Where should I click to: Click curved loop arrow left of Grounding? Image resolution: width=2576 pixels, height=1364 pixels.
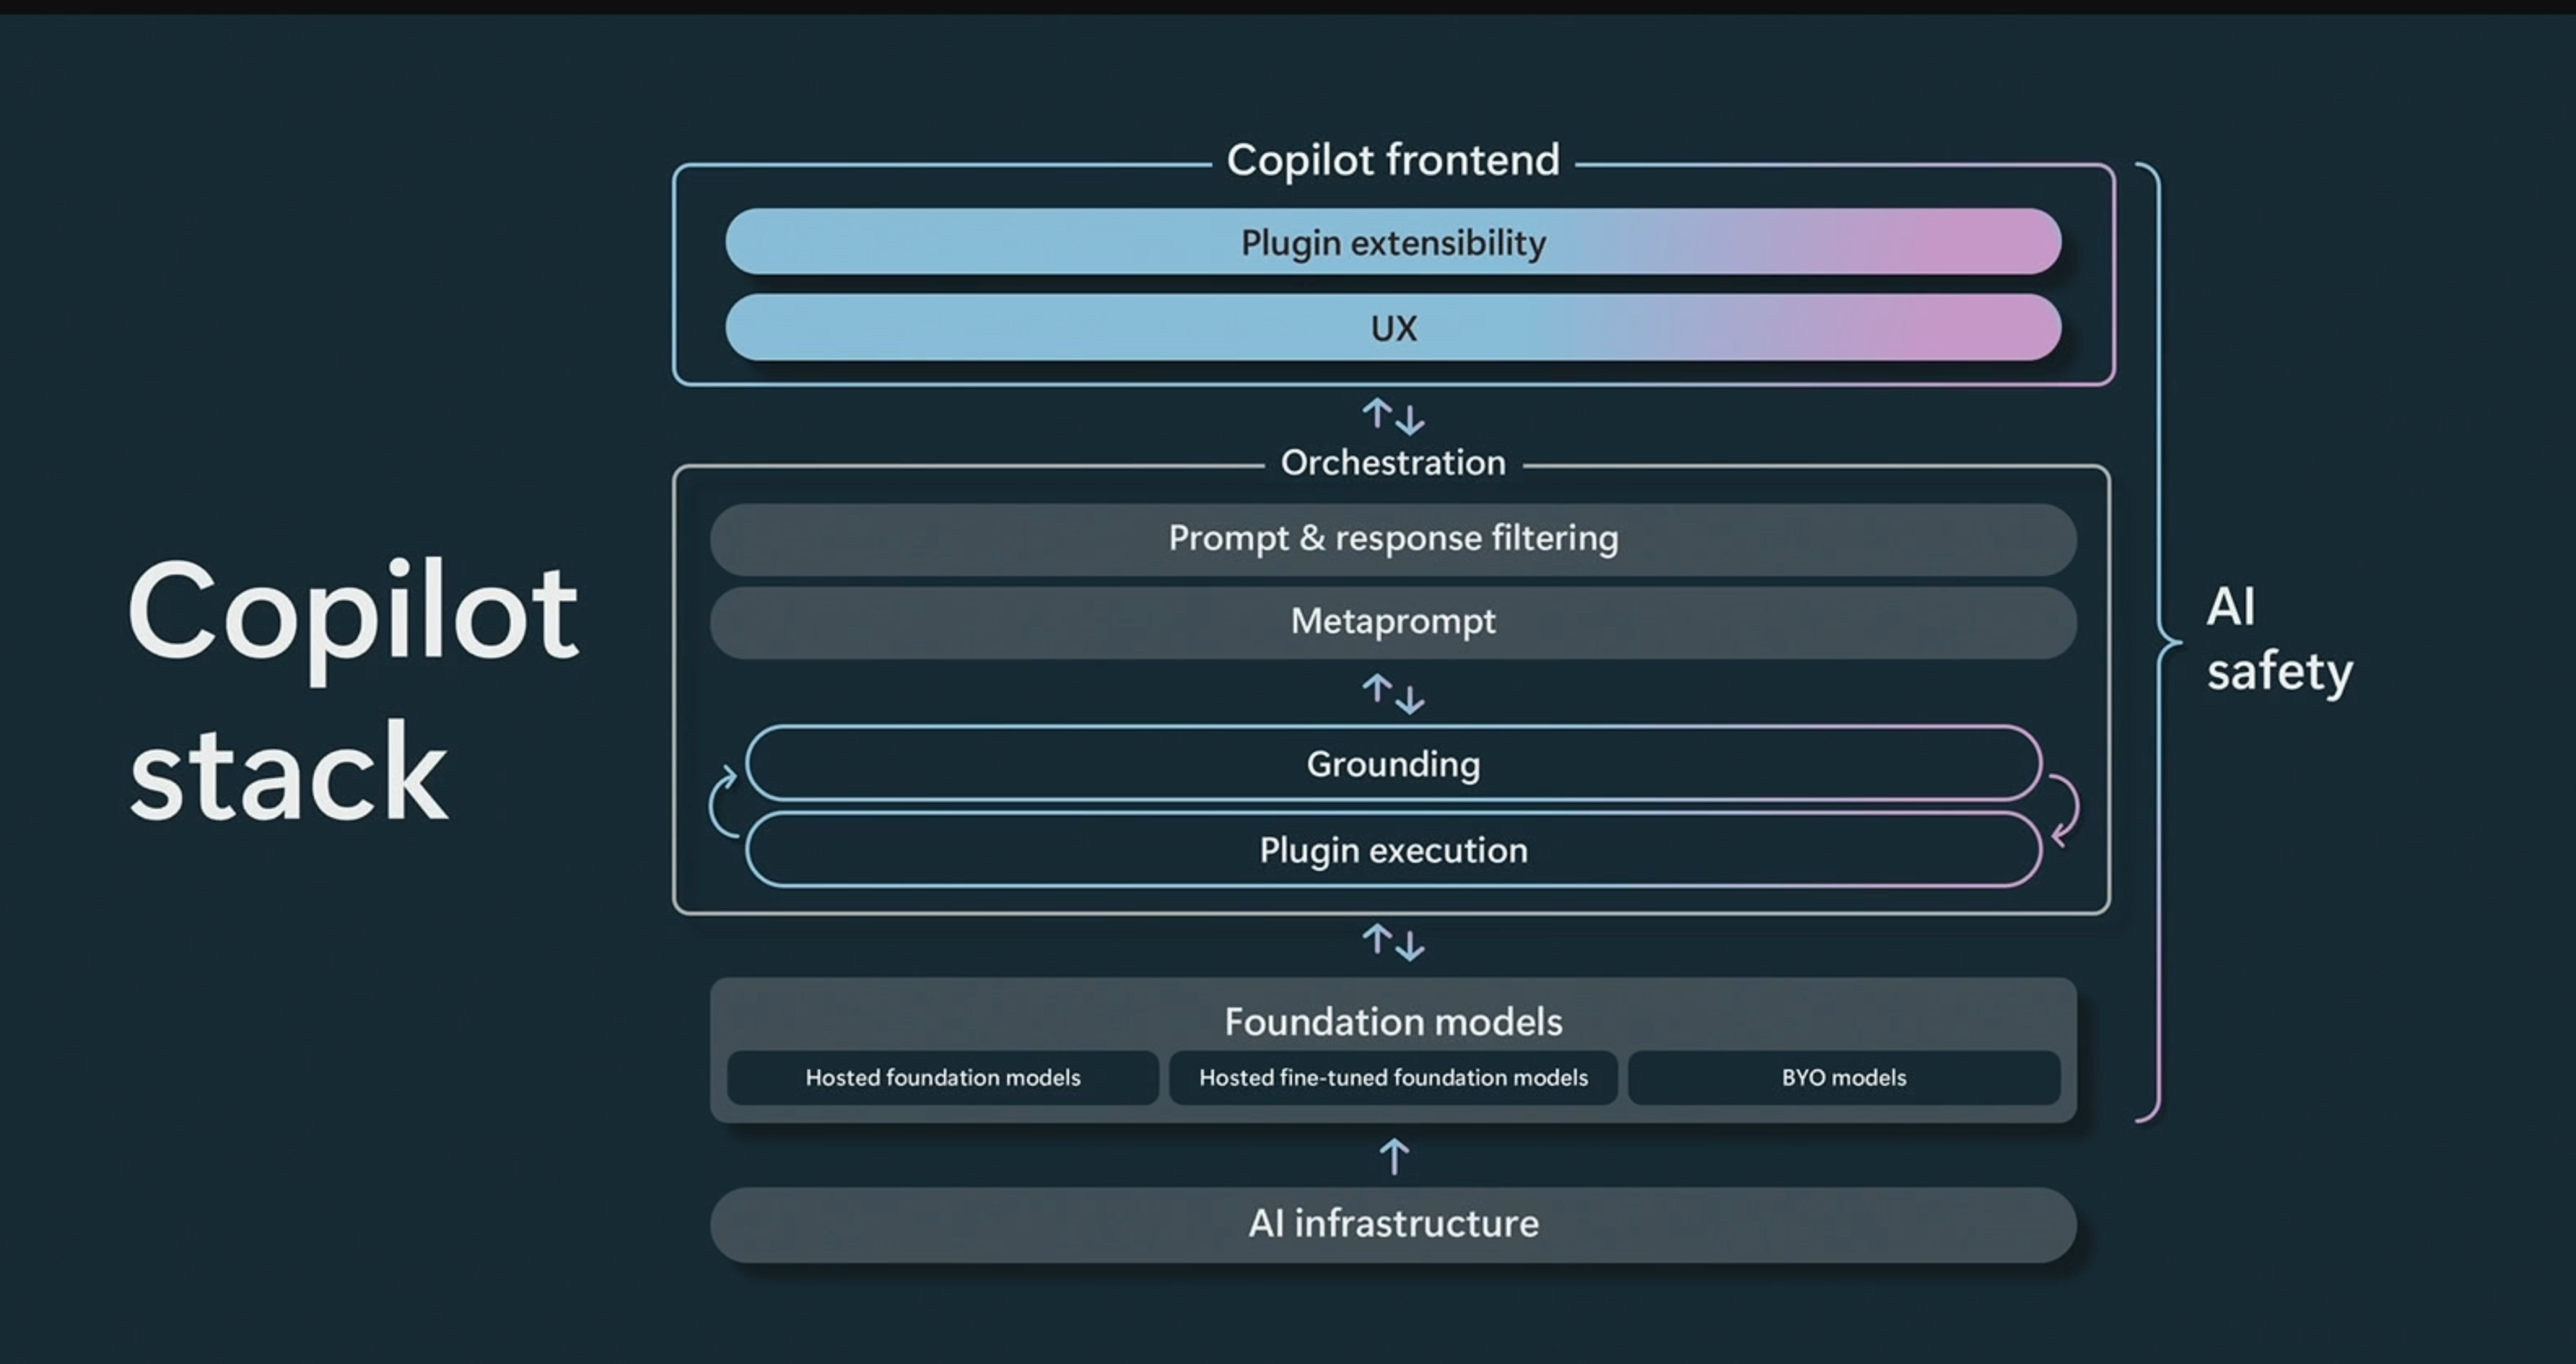tap(724, 801)
